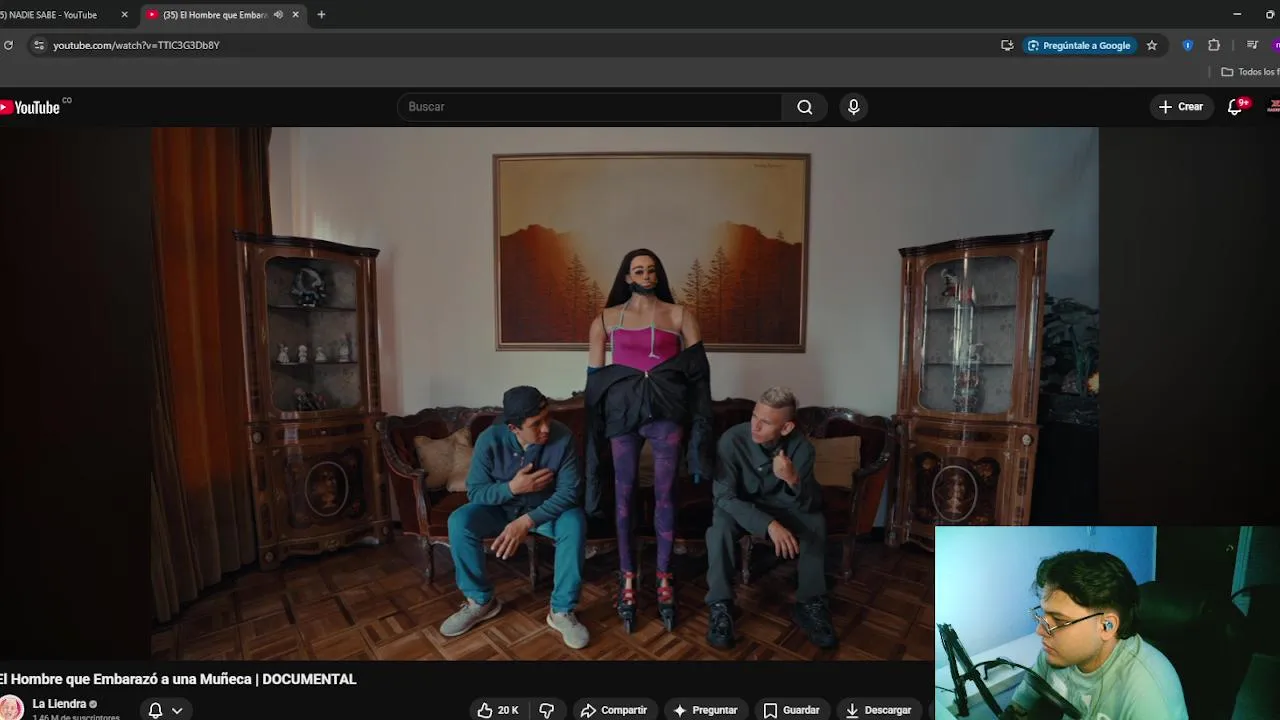Click the youtube.com URL in the address bar
The height and width of the screenshot is (720, 1280).
coord(136,45)
